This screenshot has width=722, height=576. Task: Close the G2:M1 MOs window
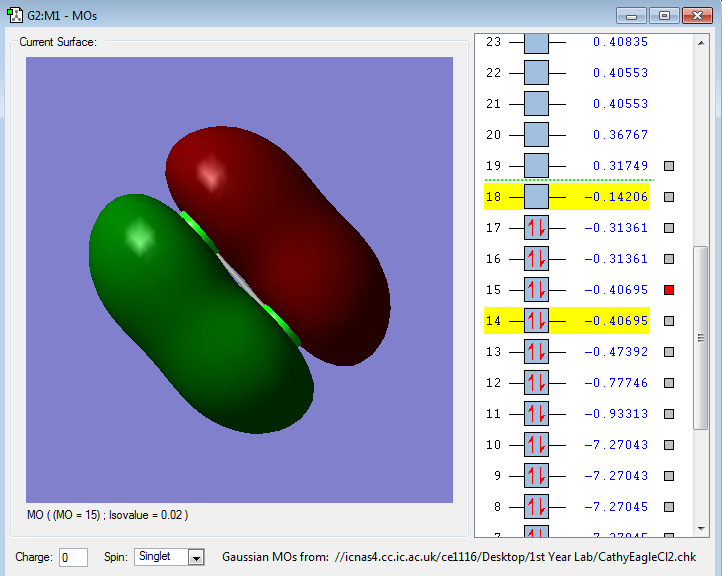(698, 16)
